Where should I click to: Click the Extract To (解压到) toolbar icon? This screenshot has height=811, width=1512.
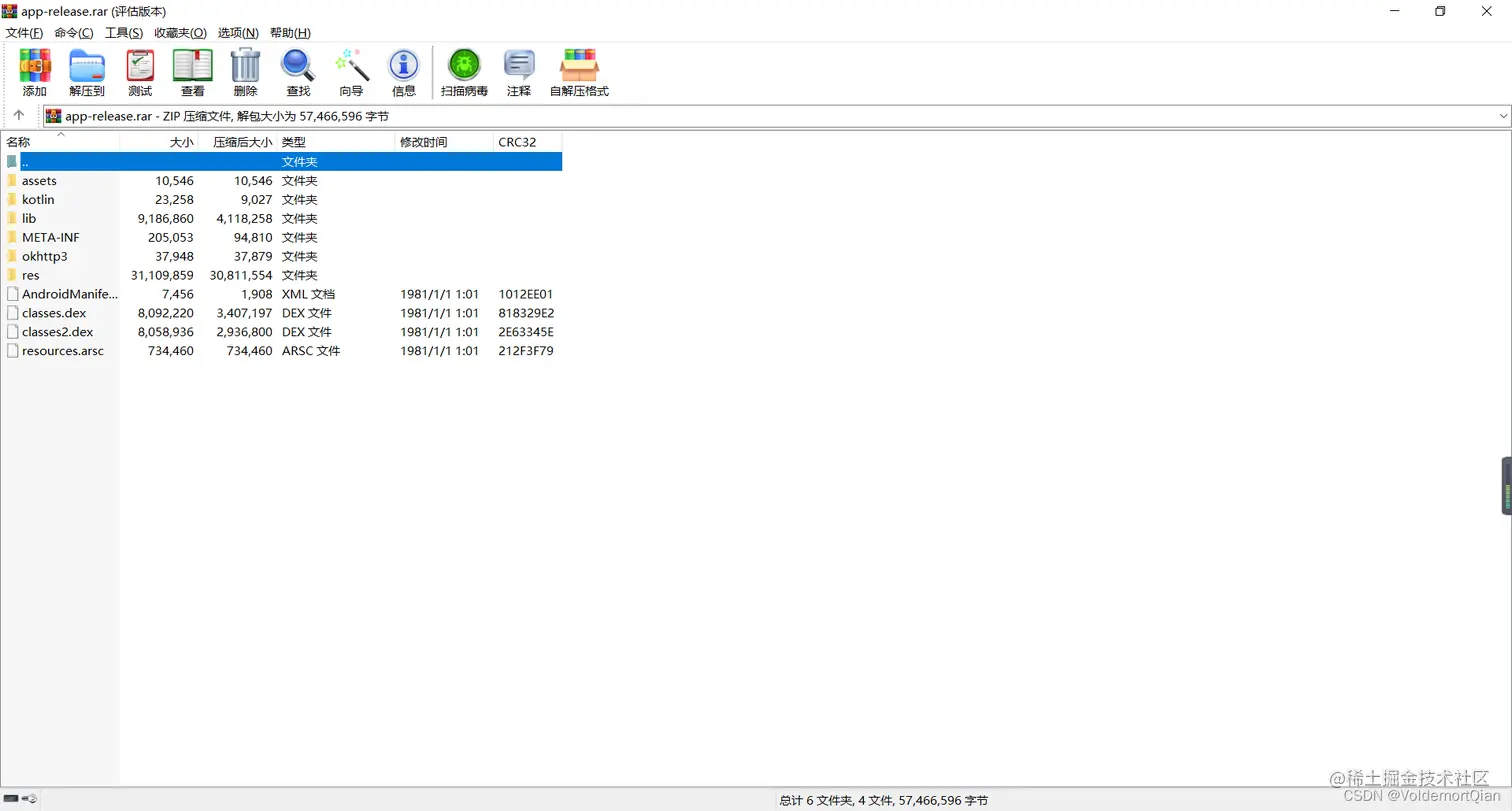coord(87,66)
